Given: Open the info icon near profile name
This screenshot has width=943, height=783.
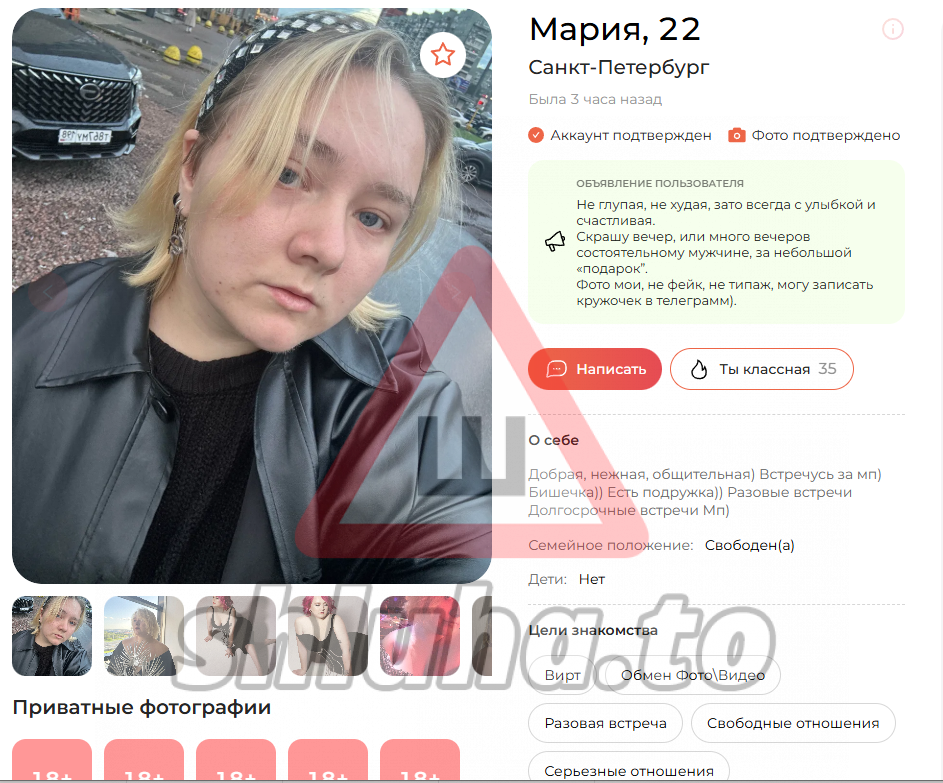Looking at the screenshot, I should [892, 29].
